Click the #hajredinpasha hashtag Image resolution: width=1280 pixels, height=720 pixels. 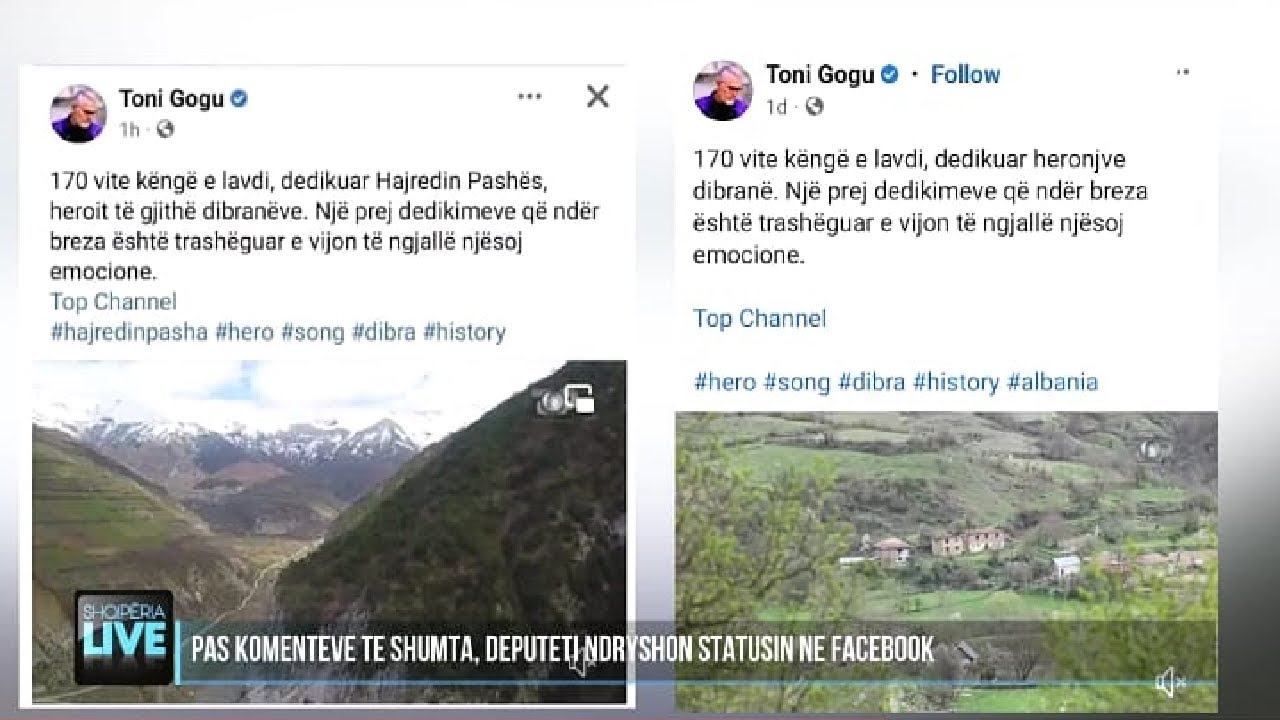pyautogui.click(x=128, y=332)
